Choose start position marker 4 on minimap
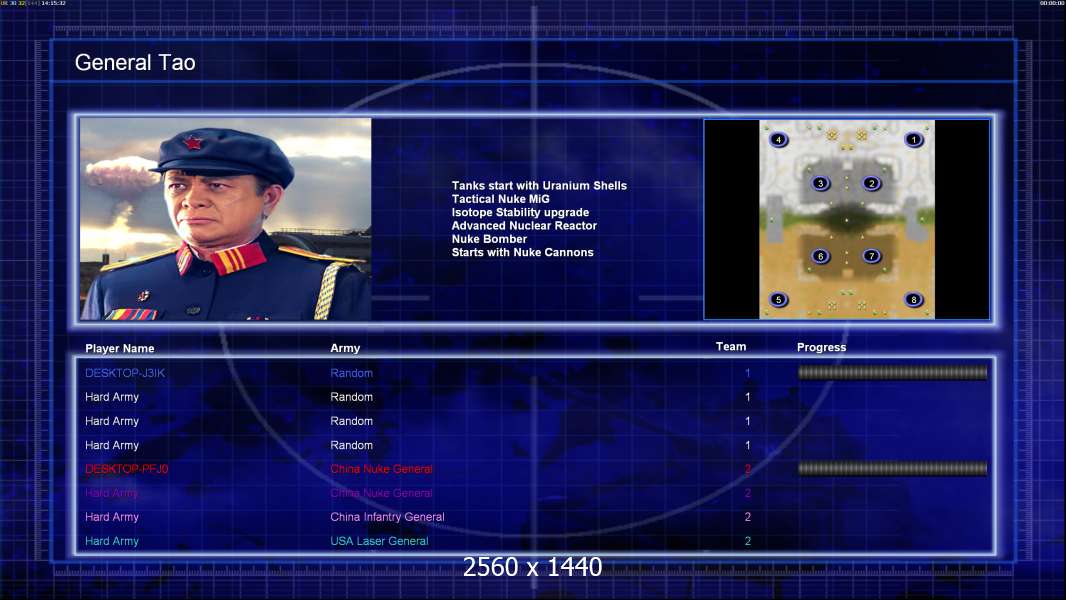The image size is (1066, 600). (x=778, y=140)
